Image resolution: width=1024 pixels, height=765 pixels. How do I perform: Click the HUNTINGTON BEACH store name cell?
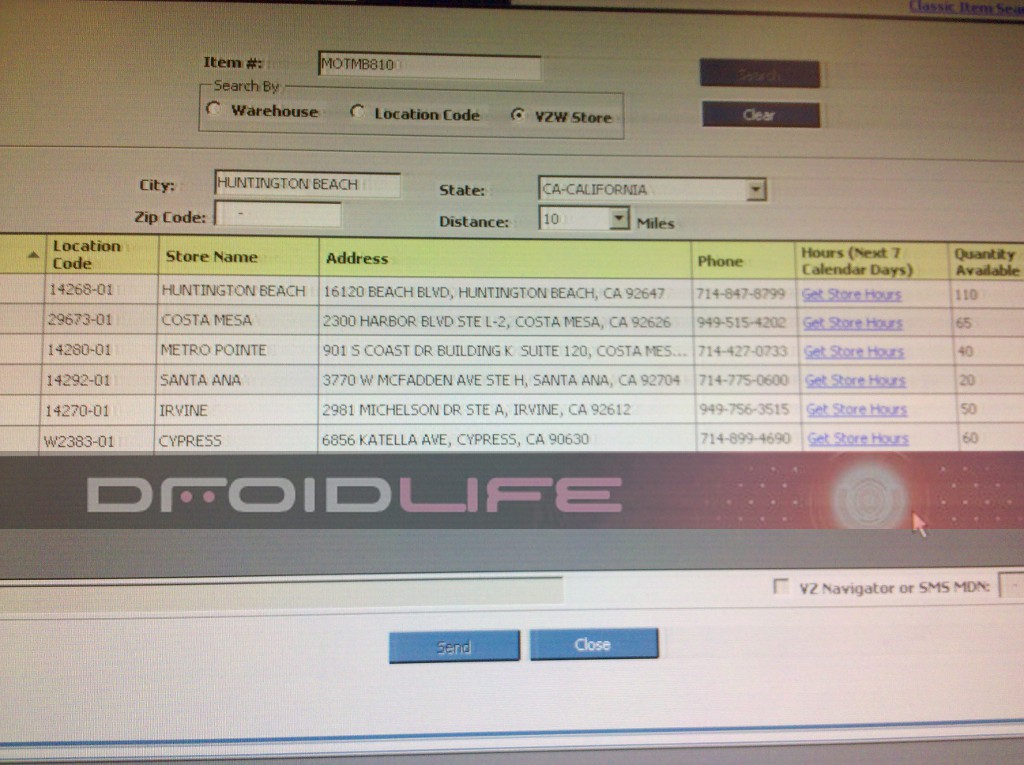click(x=233, y=291)
